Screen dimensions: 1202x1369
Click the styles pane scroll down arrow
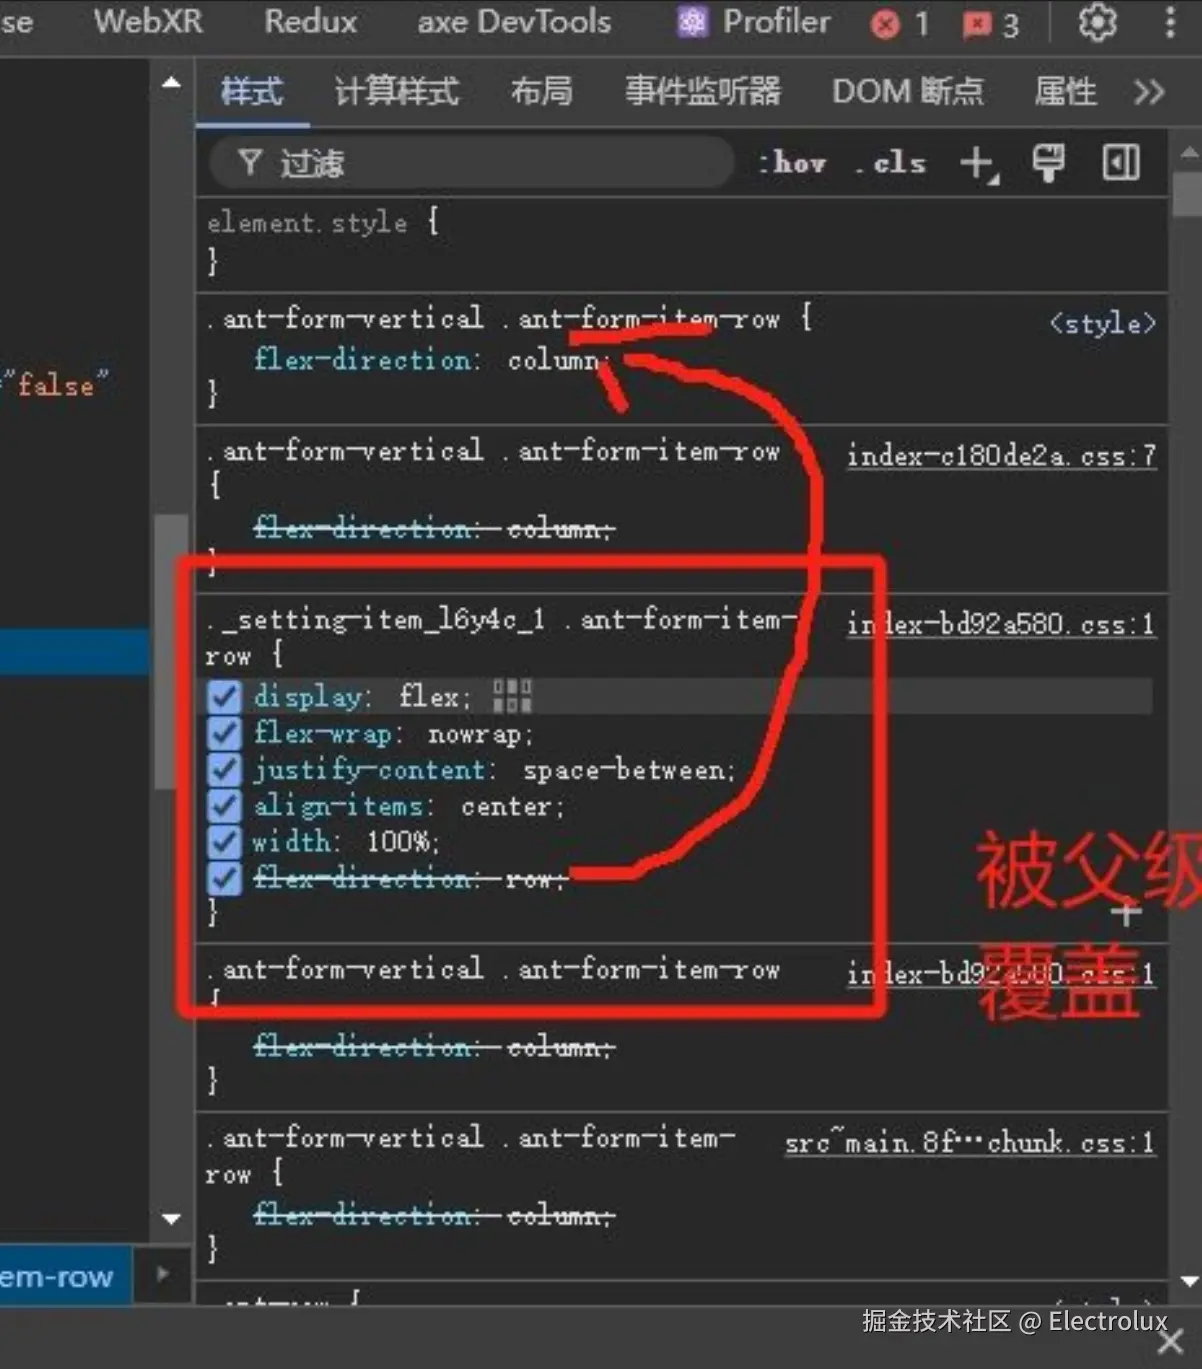pos(1188,1281)
